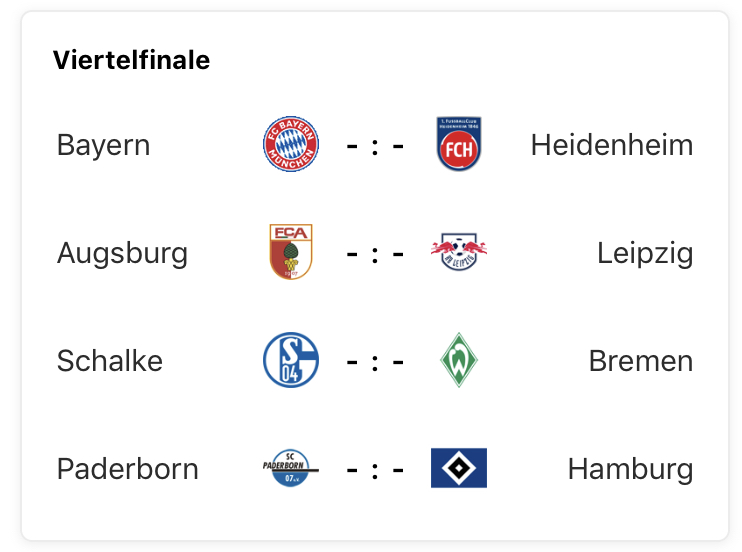Image resolution: width=742 pixels, height=552 pixels.
Task: Click the Heidenheim team name
Action: pyautogui.click(x=611, y=145)
